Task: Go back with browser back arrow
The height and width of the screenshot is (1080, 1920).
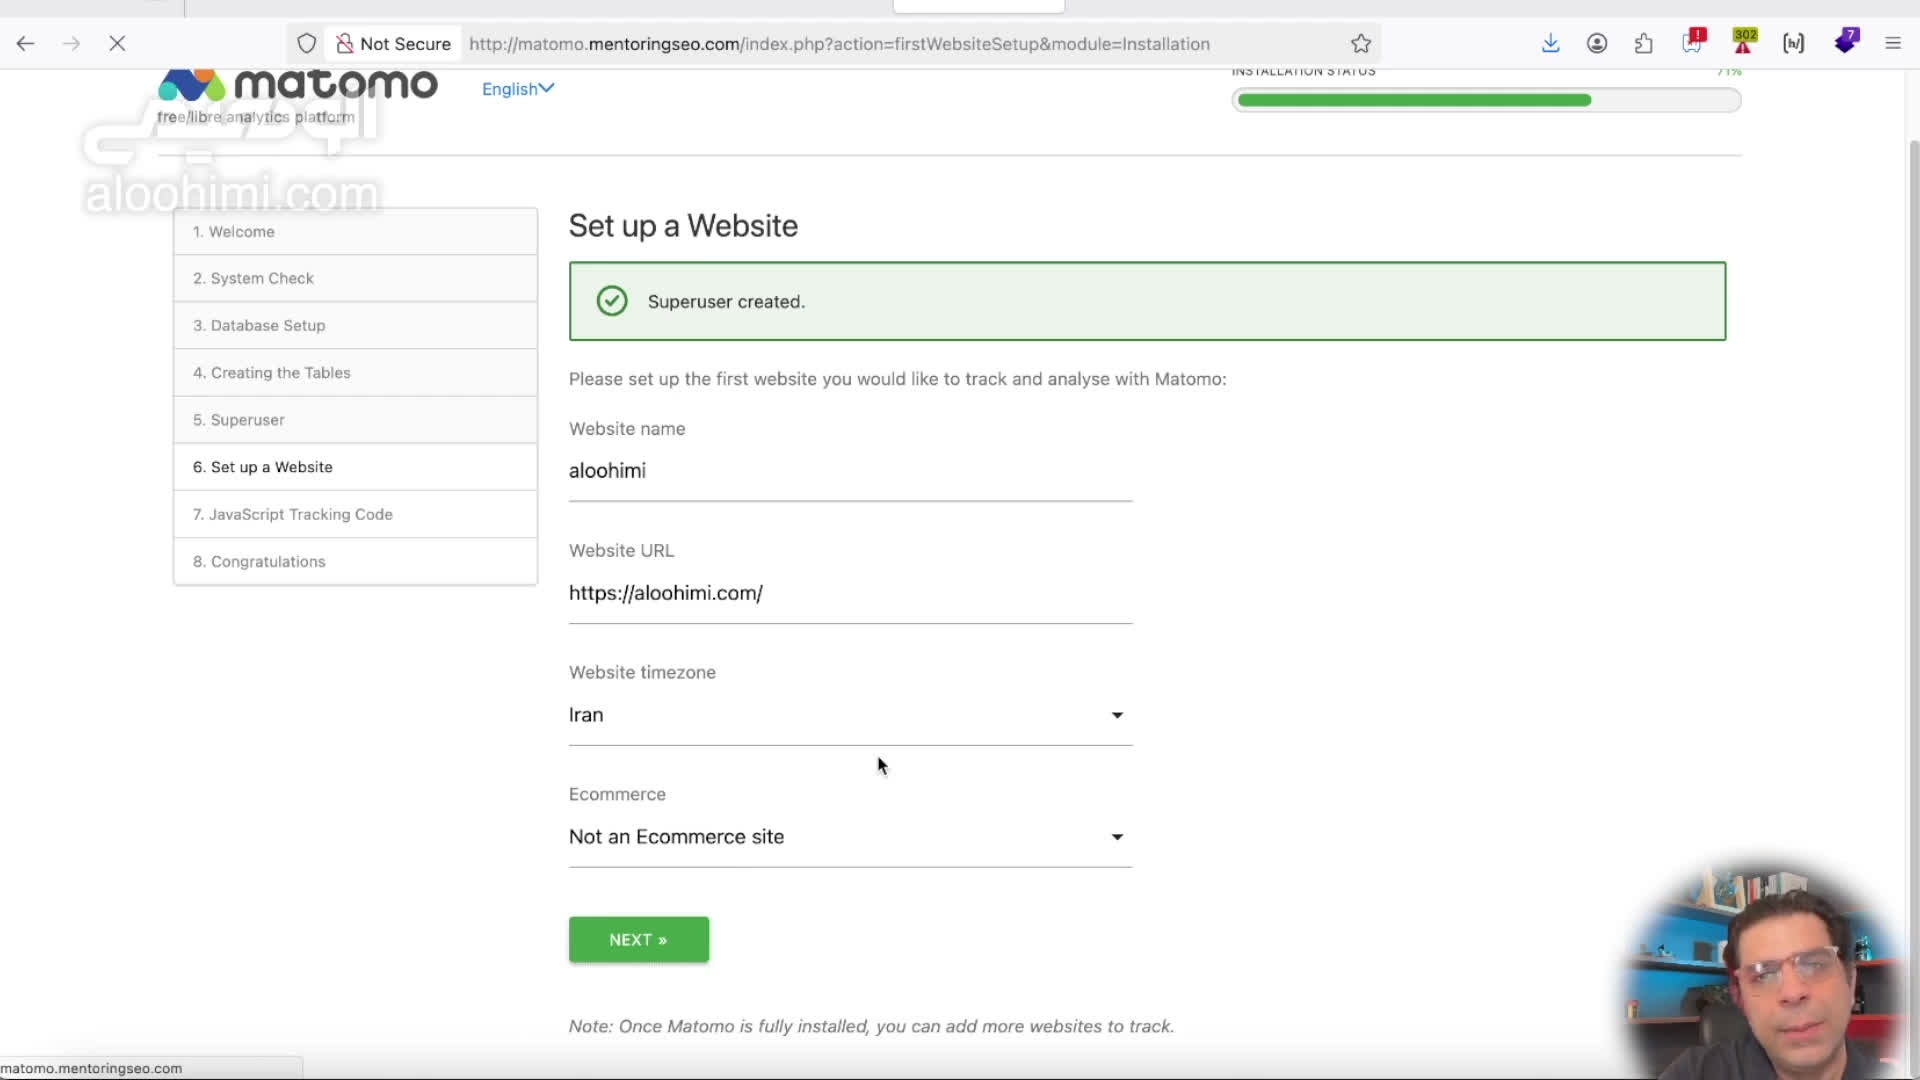Action: pos(25,43)
